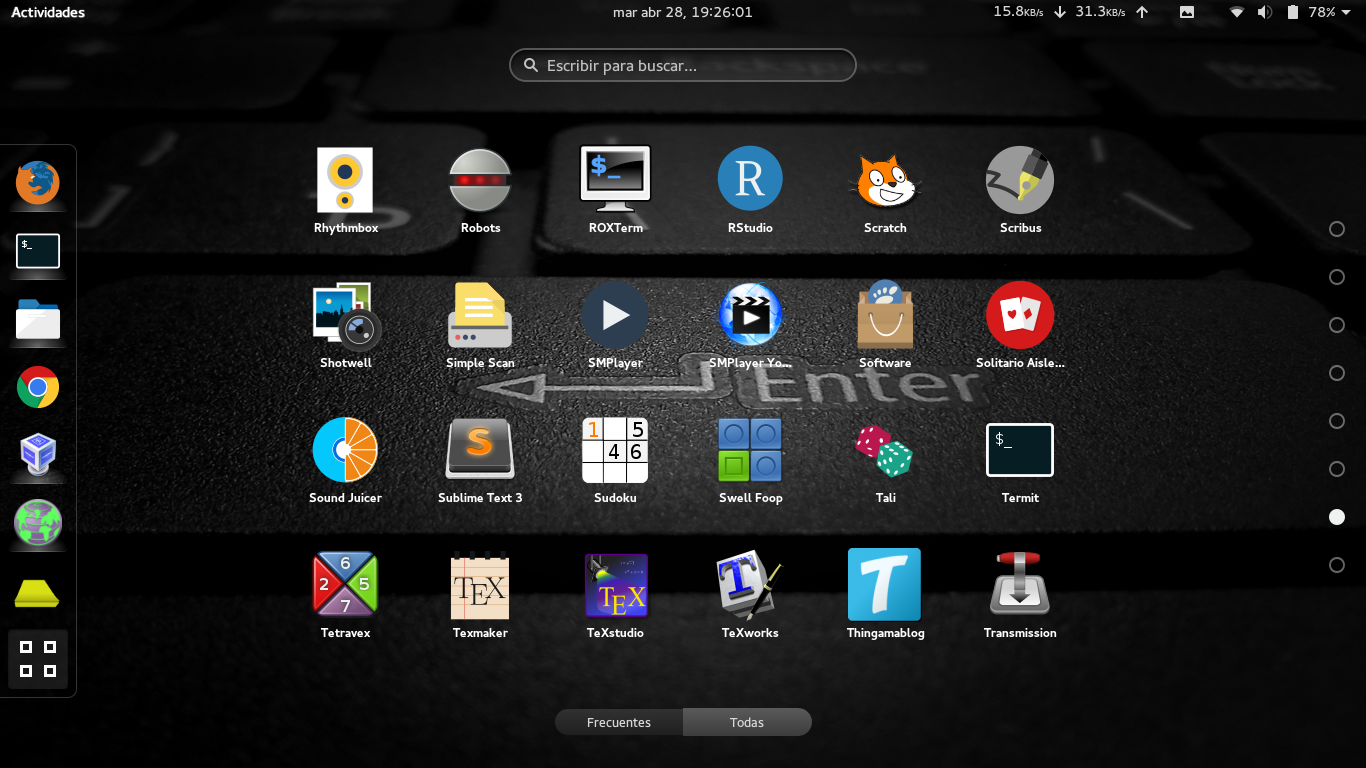Open Transmission torrent client
Screen dimensions: 1366x768
(1020, 583)
